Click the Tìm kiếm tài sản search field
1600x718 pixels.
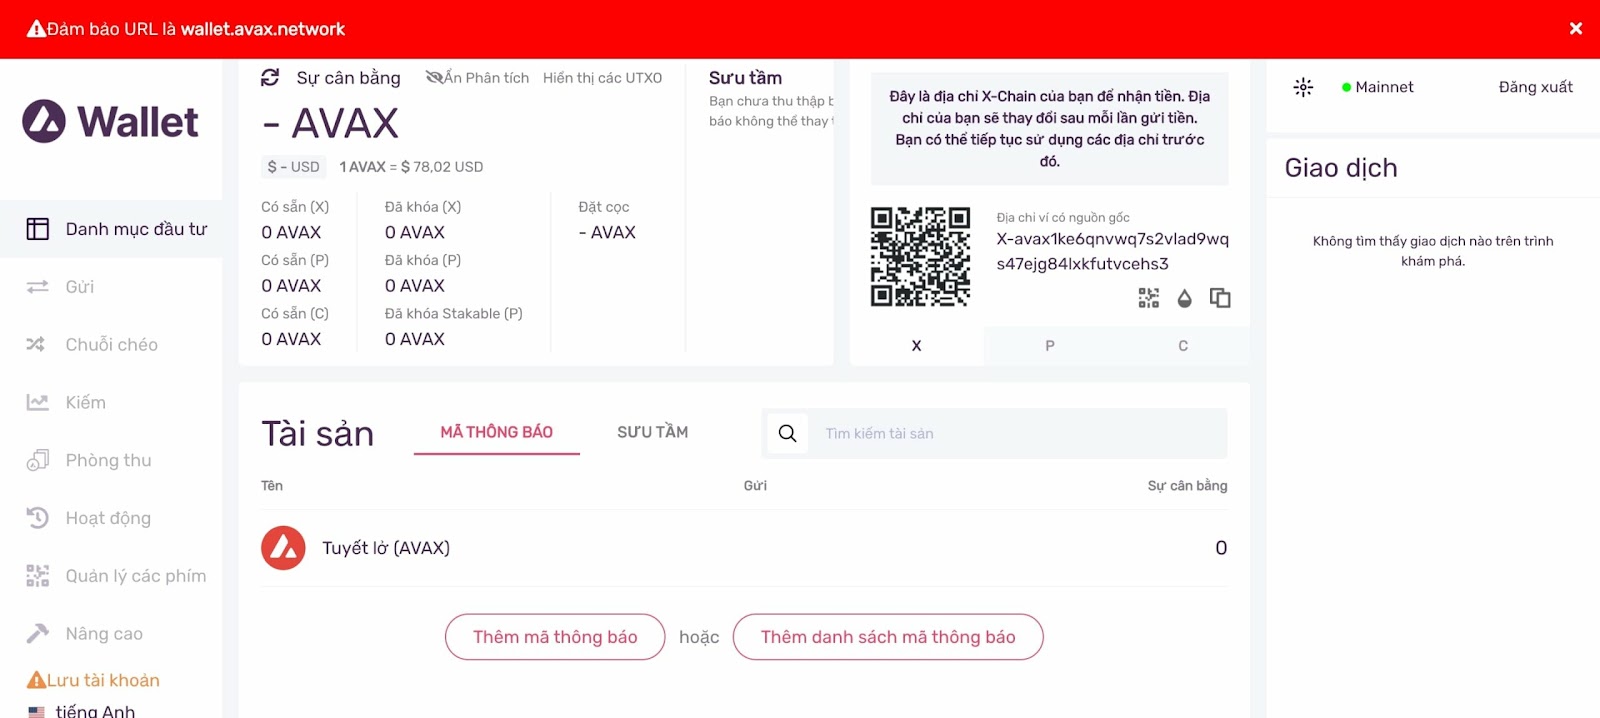coord(1018,433)
